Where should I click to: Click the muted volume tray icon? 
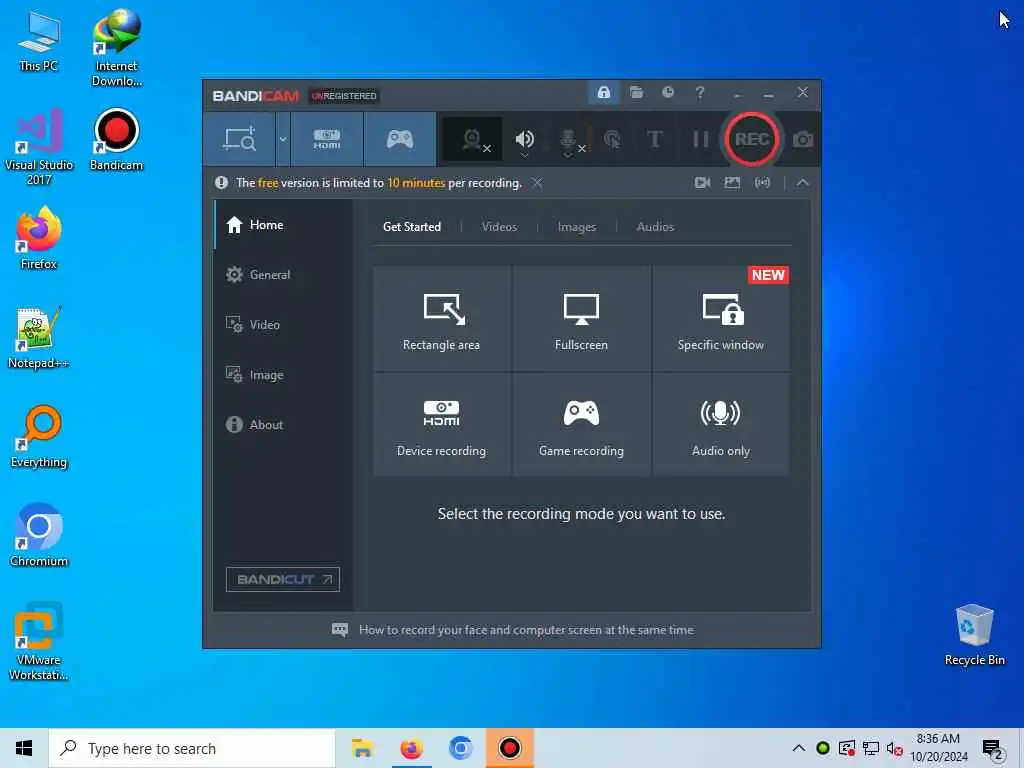(x=895, y=748)
